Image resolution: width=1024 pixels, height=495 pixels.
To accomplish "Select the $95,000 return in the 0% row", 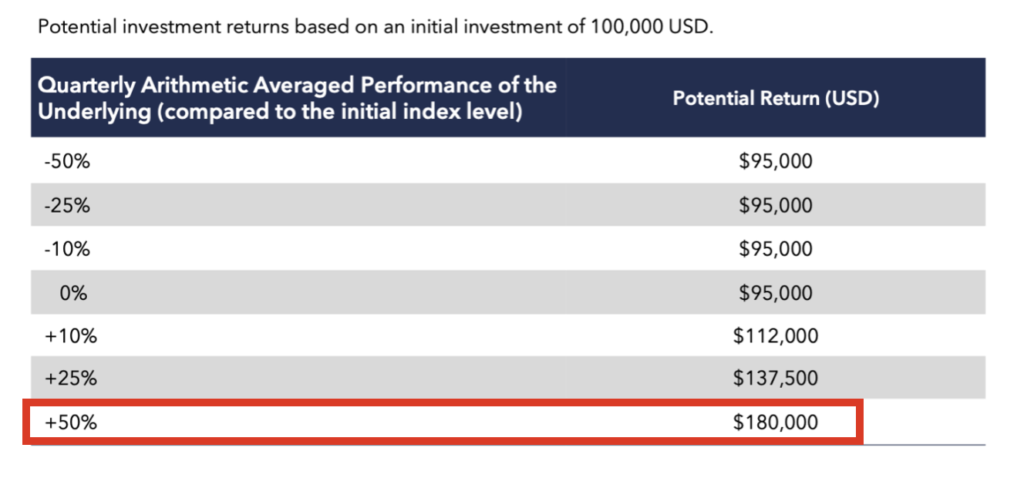I will click(775, 293).
